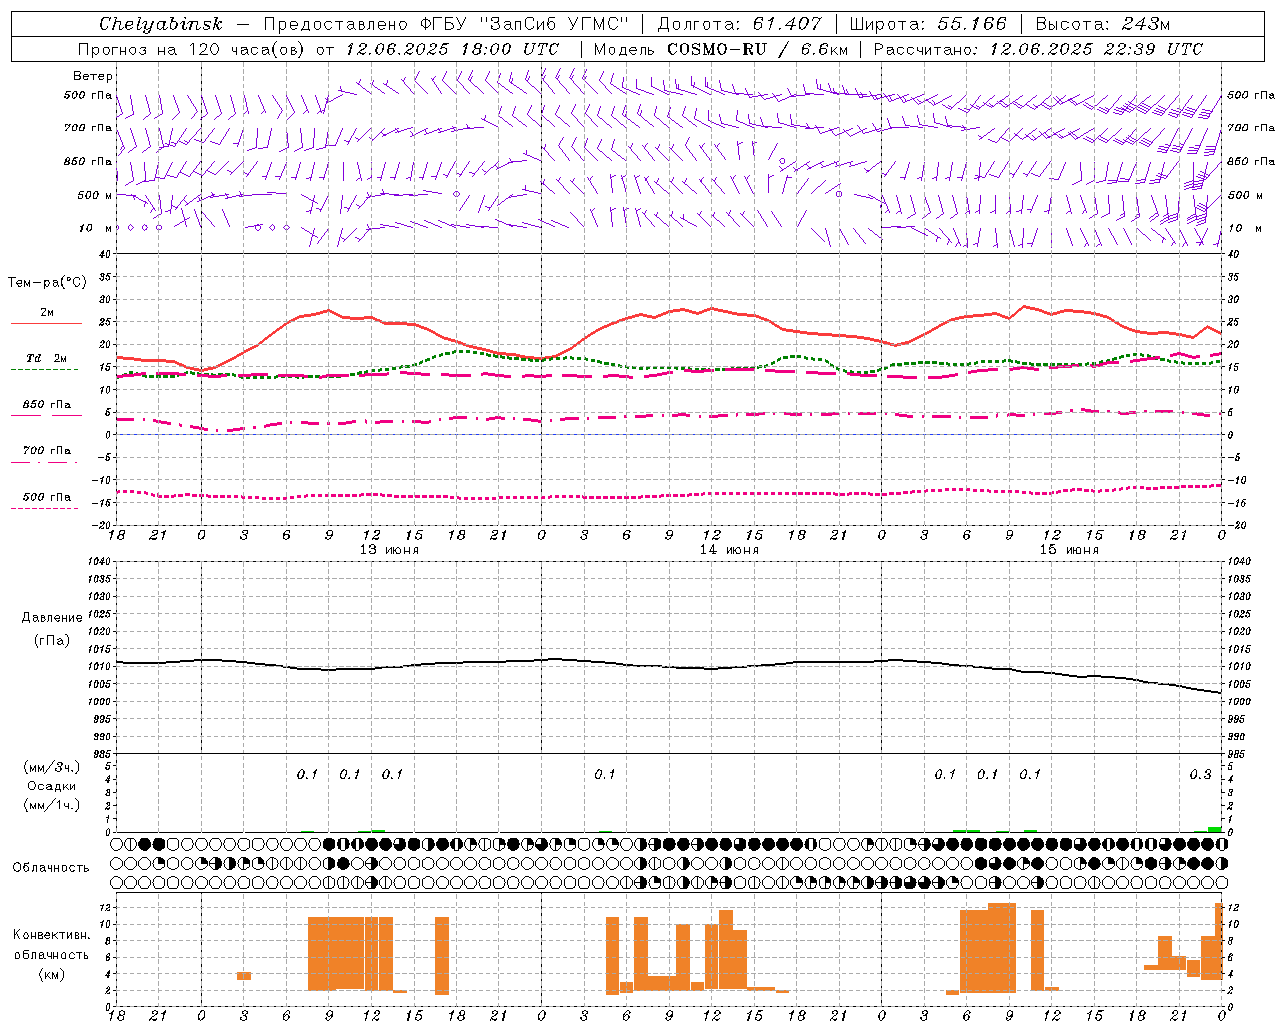The height and width of the screenshot is (1024, 1280).
Task: Click the '15 июня' date label
Action: [1069, 550]
